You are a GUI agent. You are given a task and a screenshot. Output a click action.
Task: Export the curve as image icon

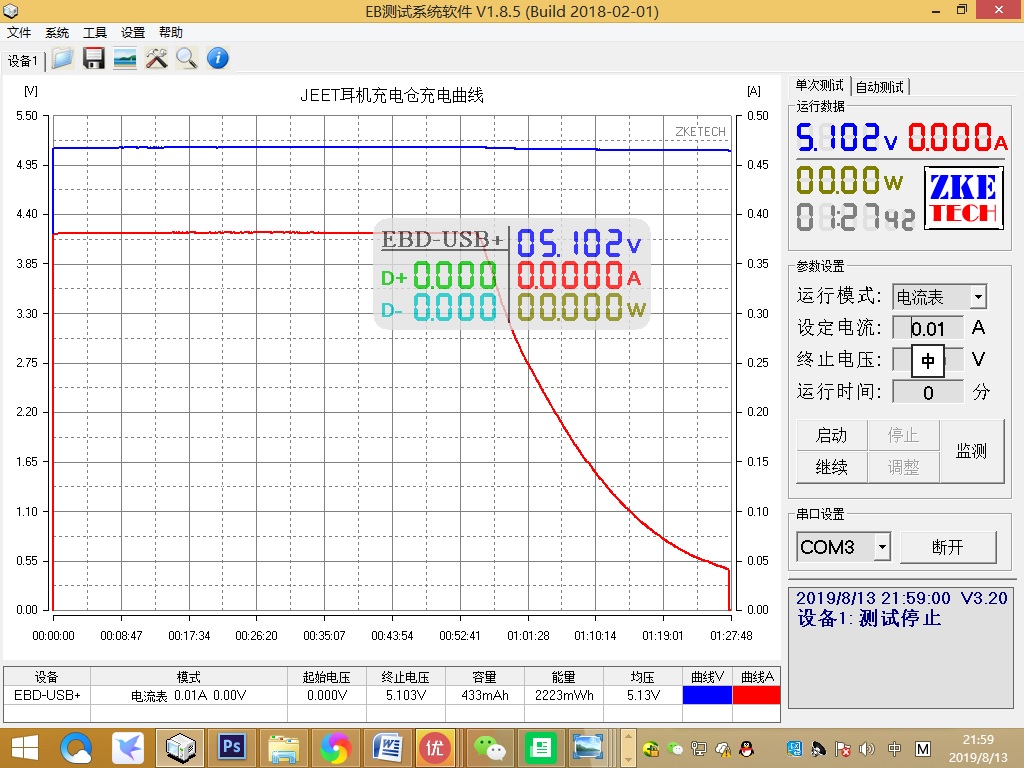point(125,59)
